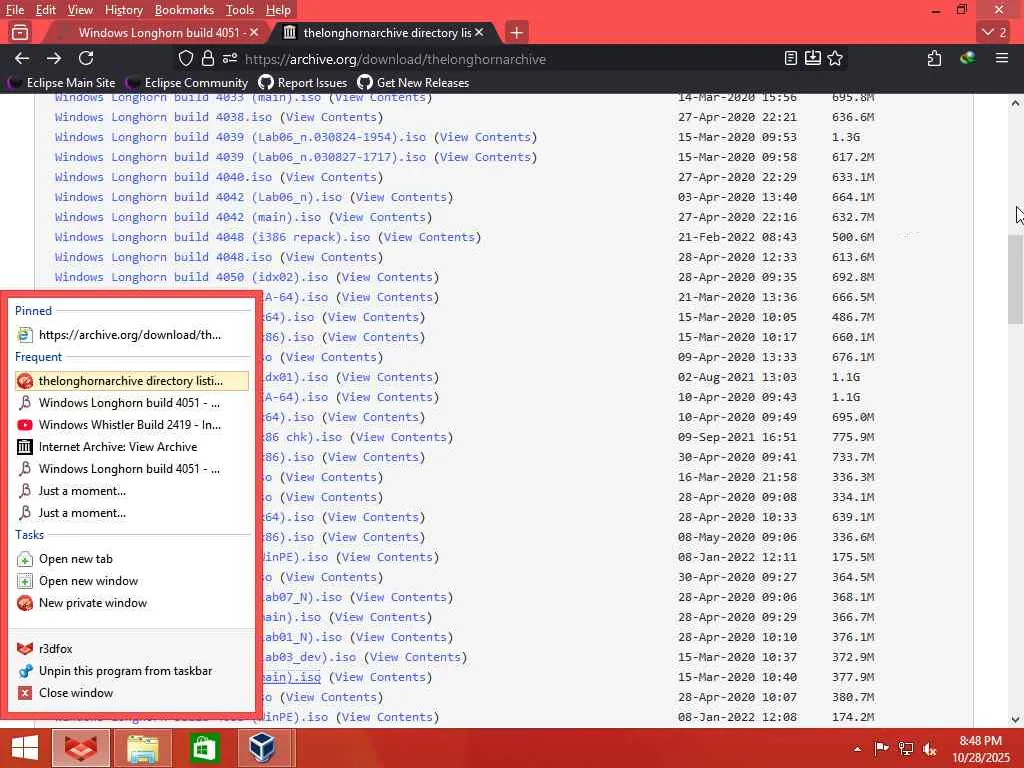The height and width of the screenshot is (768, 1024).
Task: Open Windows Store taskbar icon
Action: tap(204, 748)
